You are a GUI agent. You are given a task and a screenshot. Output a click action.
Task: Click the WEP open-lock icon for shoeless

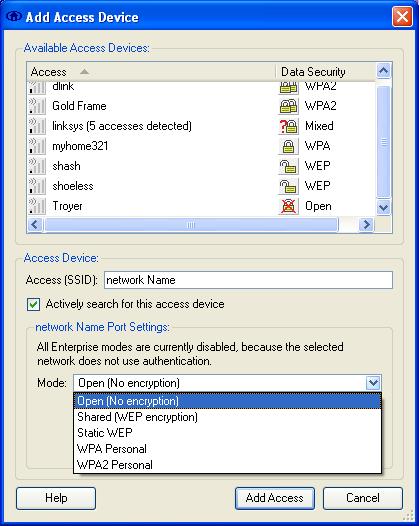click(x=288, y=186)
